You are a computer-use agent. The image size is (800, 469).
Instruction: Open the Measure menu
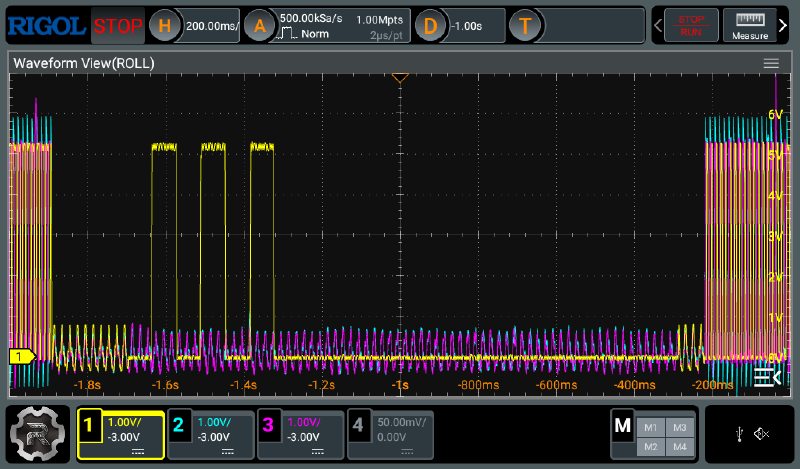750,25
